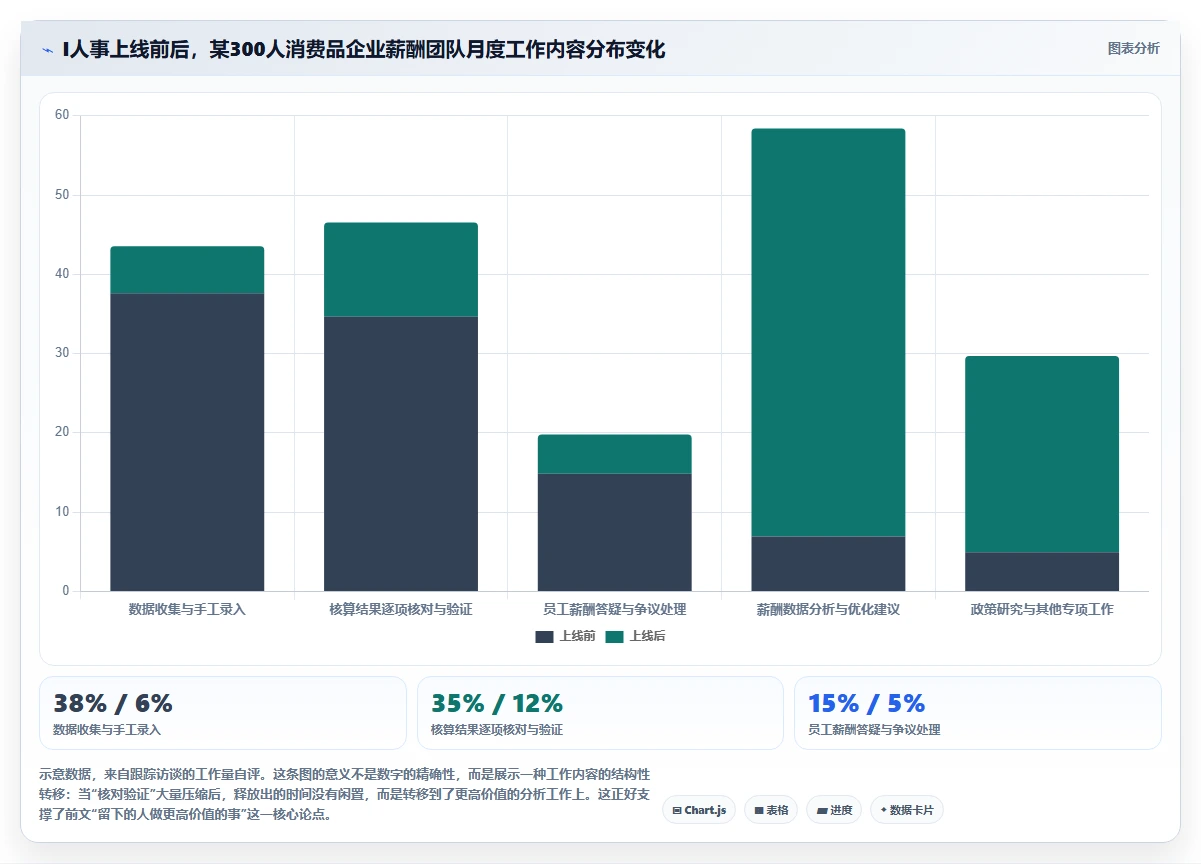
Task: Click the 15% / 5% stat card
Action: (x=977, y=713)
